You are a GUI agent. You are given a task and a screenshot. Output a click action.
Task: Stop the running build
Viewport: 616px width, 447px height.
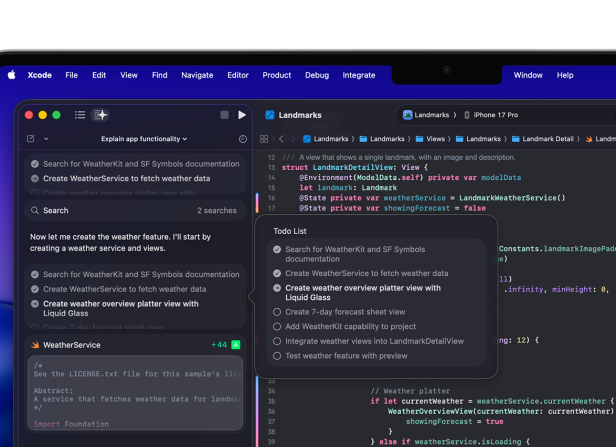[224, 115]
